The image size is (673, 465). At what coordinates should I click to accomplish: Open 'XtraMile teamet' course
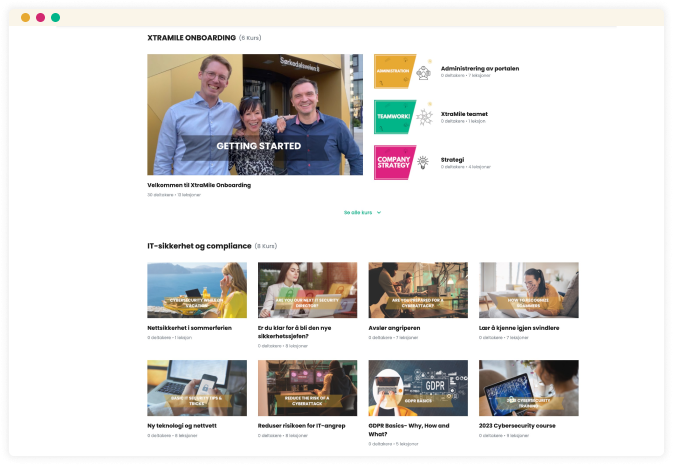coord(464,114)
